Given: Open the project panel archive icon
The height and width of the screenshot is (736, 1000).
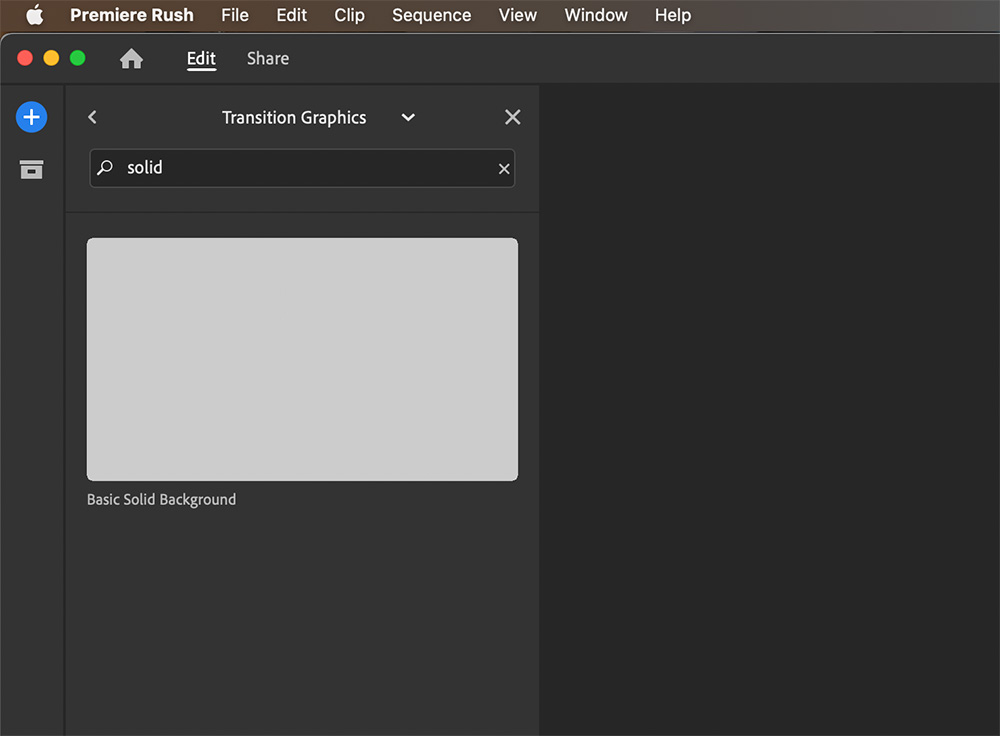Looking at the screenshot, I should pyautogui.click(x=31, y=170).
